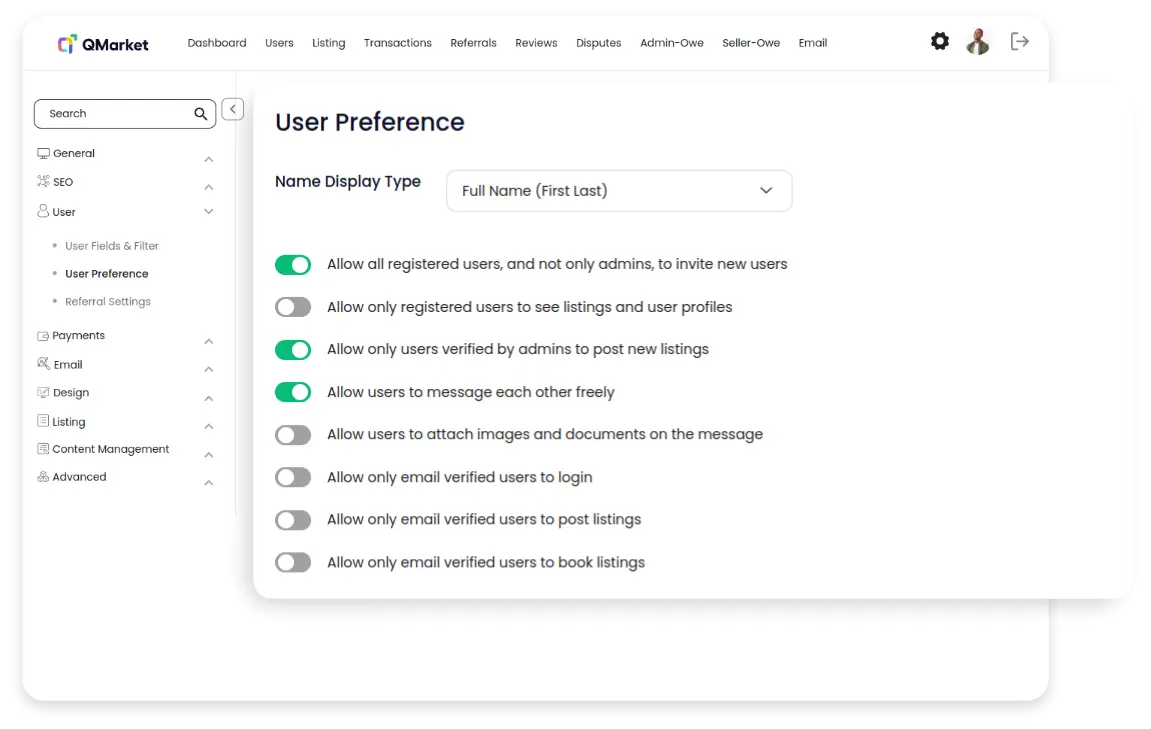Go to the Transactions menu item
Image resolution: width=1151 pixels, height=729 pixels.
[x=397, y=43]
